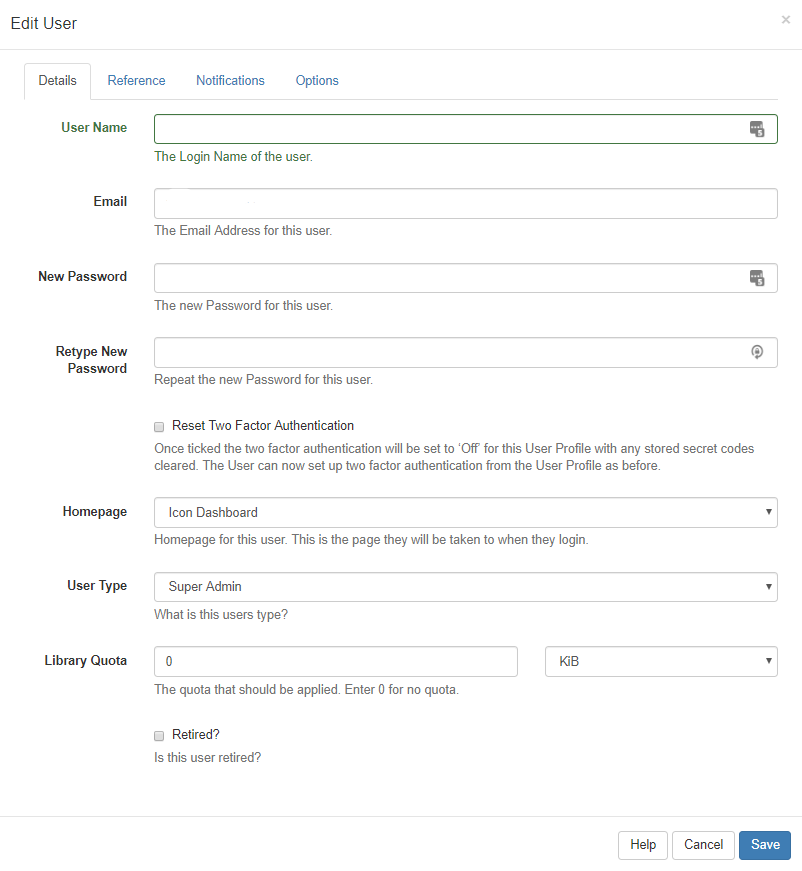Image resolution: width=802 pixels, height=871 pixels.
Task: Open the Library Quota unit dropdown showing KiB
Action: [661, 661]
